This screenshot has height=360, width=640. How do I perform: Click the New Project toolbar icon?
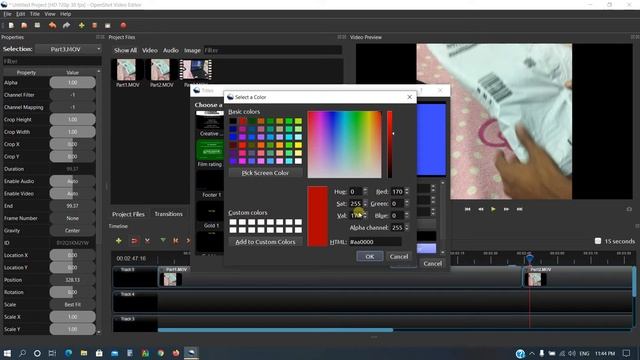coord(11,25)
